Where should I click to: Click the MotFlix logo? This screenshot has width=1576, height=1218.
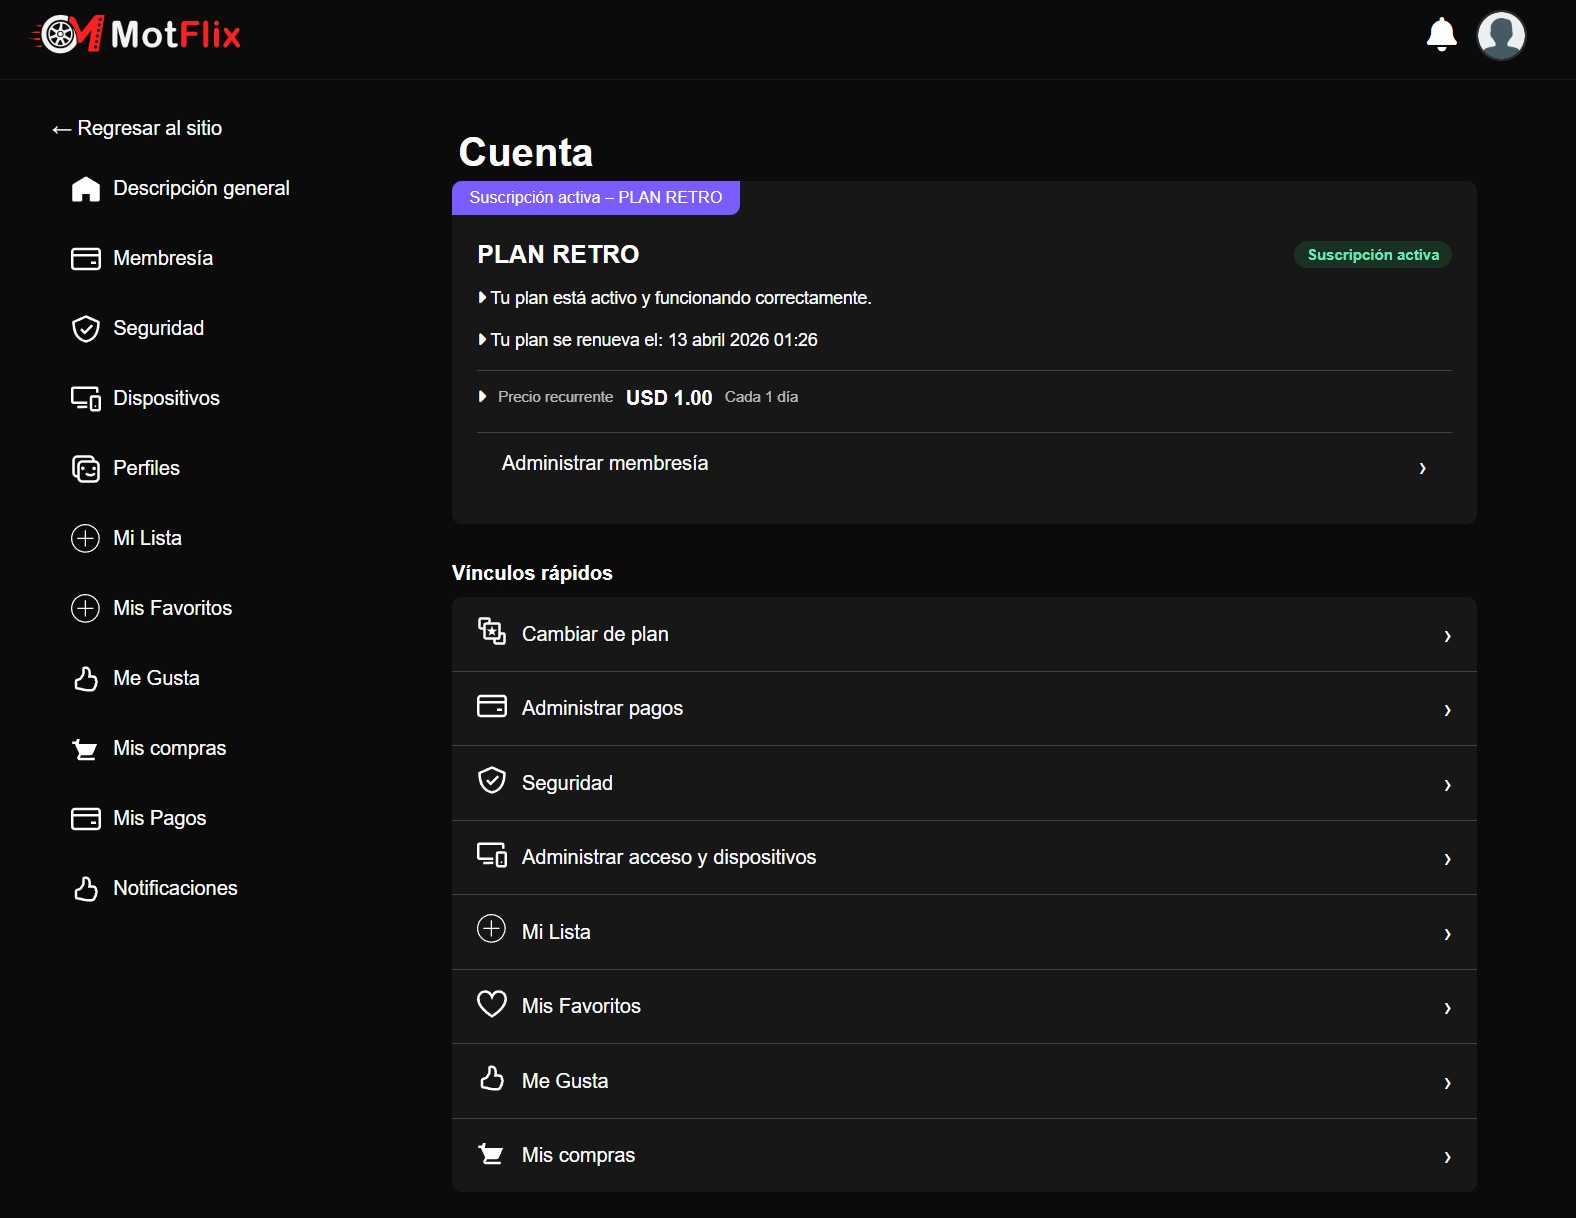pyautogui.click(x=137, y=35)
